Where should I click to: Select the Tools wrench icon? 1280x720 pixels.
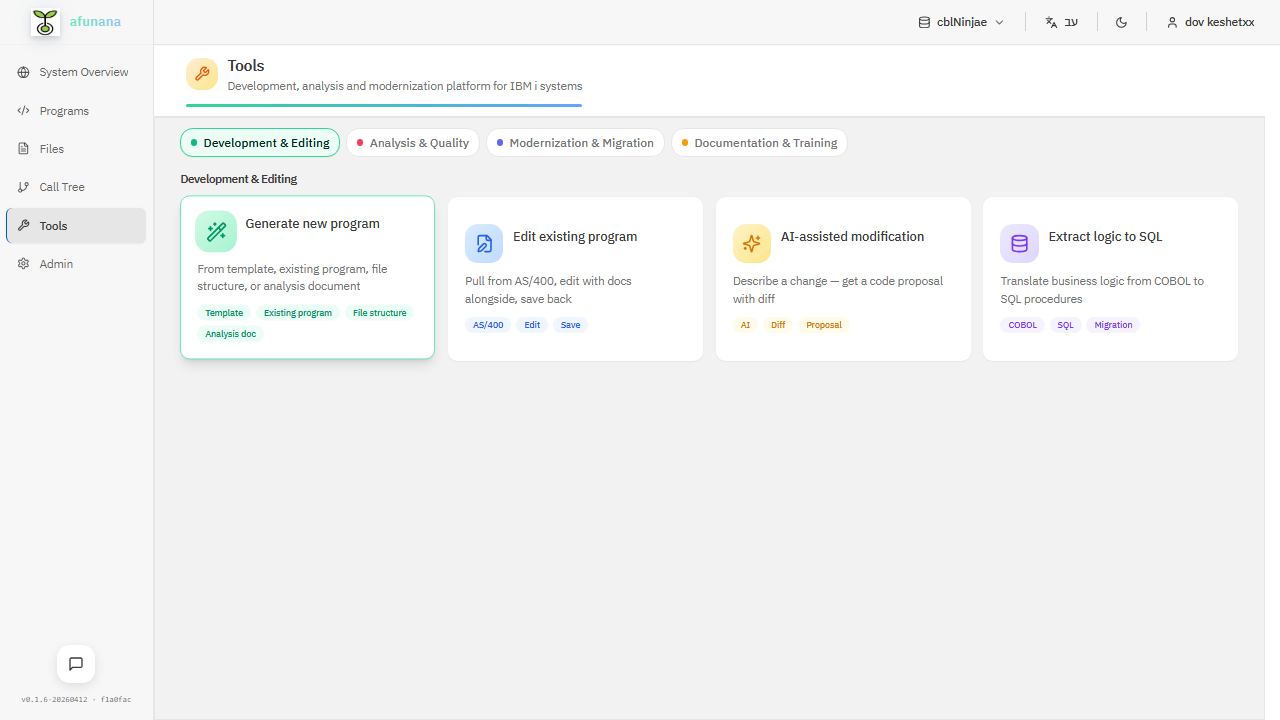coord(24,225)
